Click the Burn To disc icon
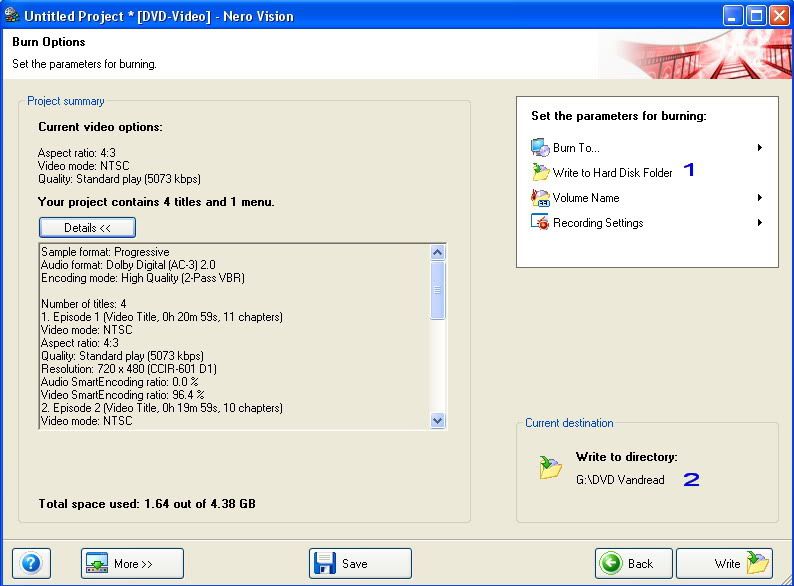 [540, 147]
